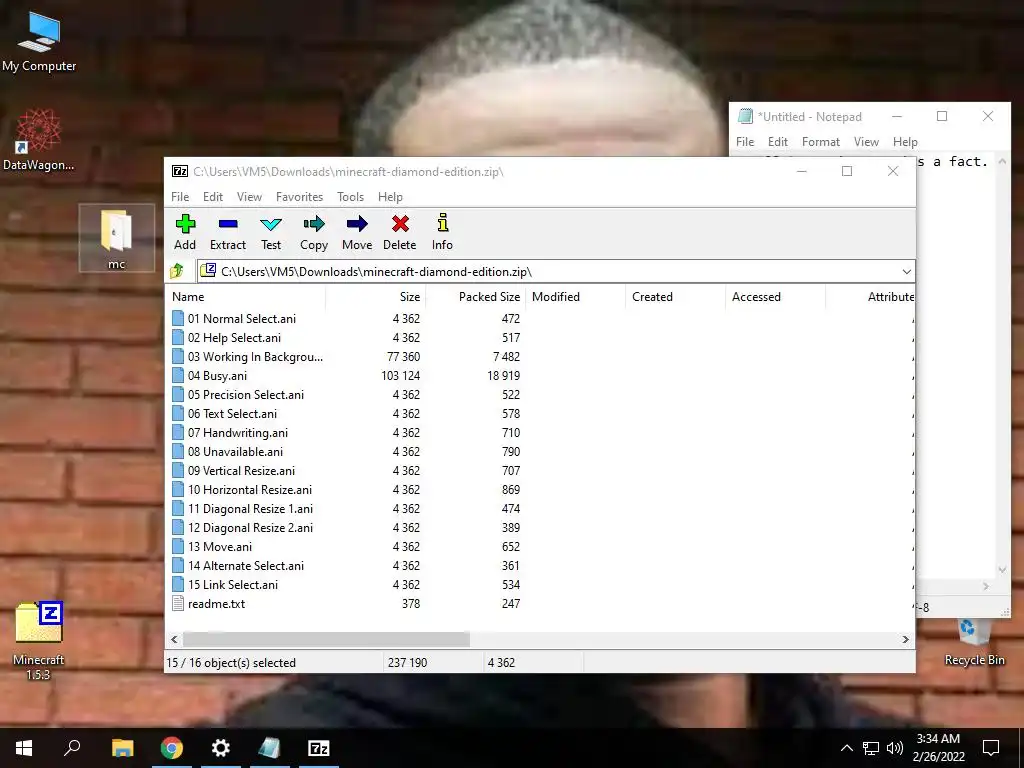Screen dimensions: 1024x768
Task: Click the left arrow of horizontal scrollbar
Action: [x=174, y=639]
